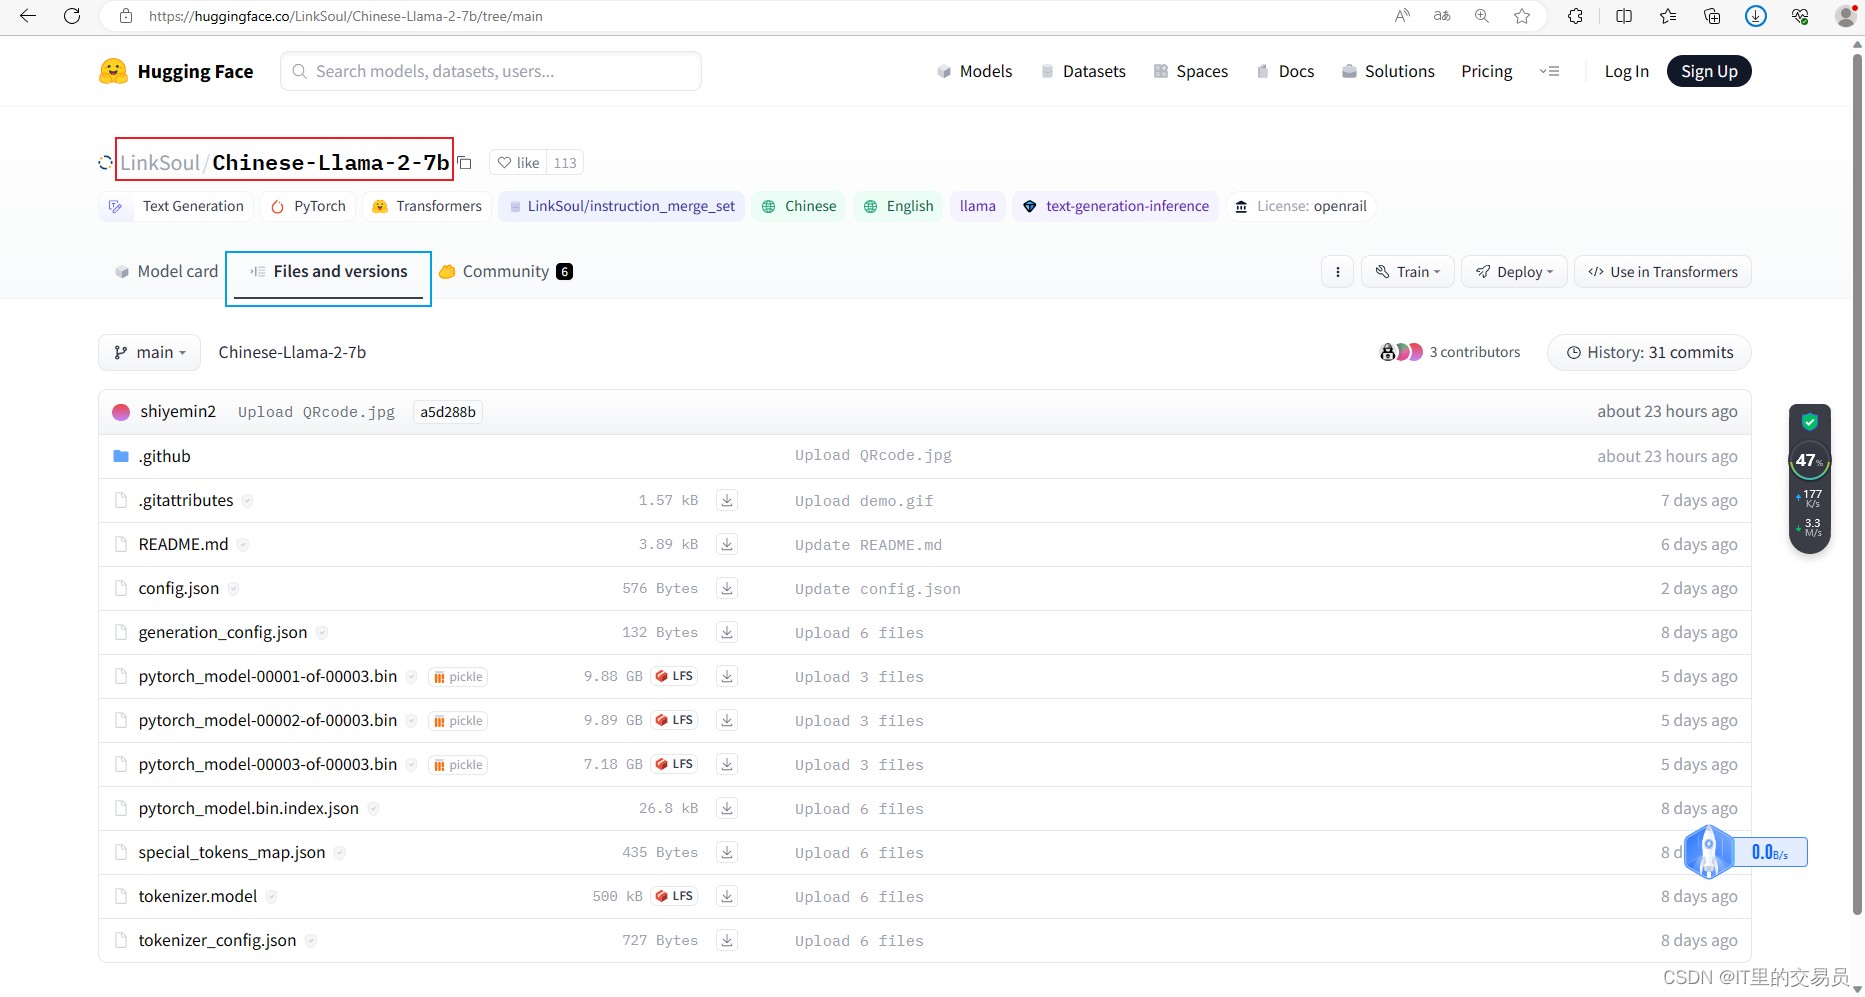The width and height of the screenshot is (1865, 997).
Task: Click the Chinese language tag
Action: 799,206
